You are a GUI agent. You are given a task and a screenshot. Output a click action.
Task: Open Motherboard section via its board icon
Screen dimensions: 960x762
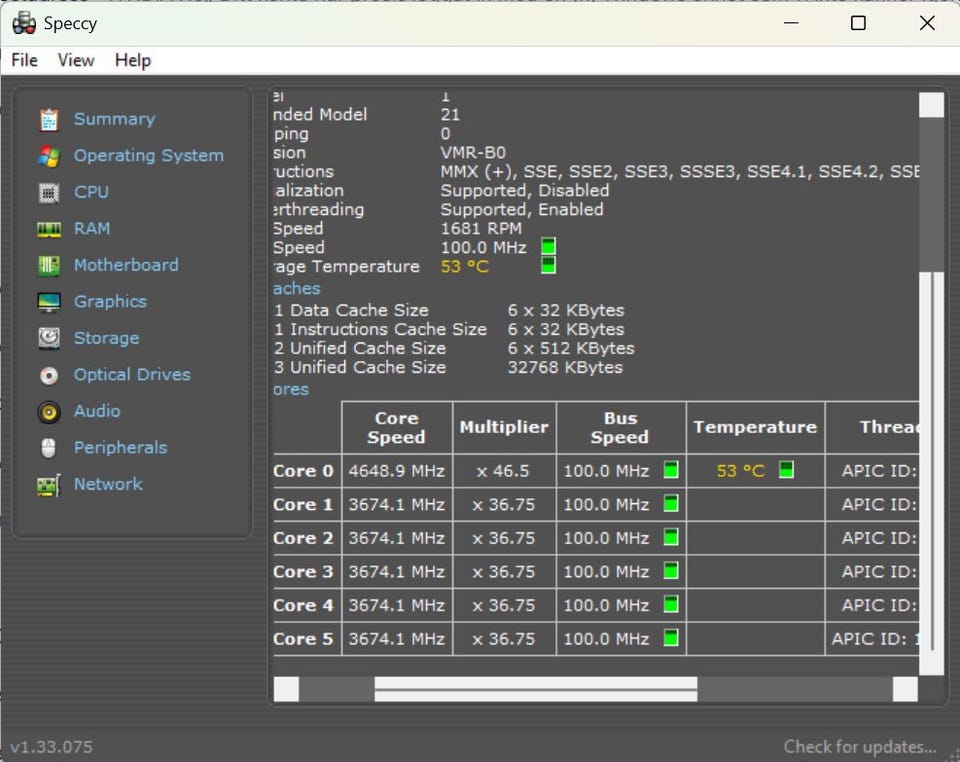point(49,266)
